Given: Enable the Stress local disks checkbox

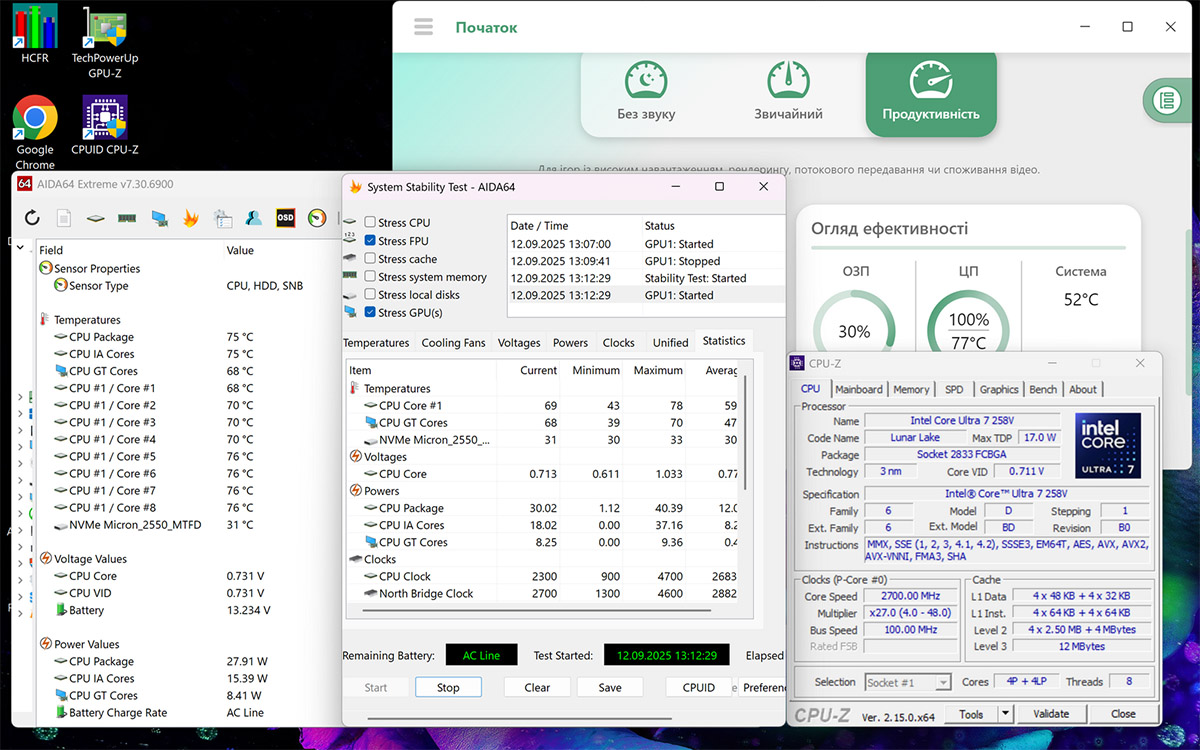Looking at the screenshot, I should 370,294.
